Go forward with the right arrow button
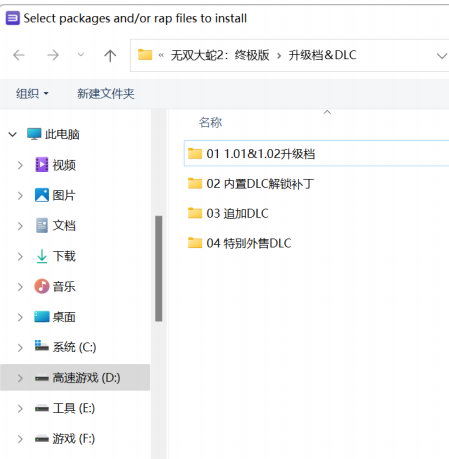 tap(53, 55)
